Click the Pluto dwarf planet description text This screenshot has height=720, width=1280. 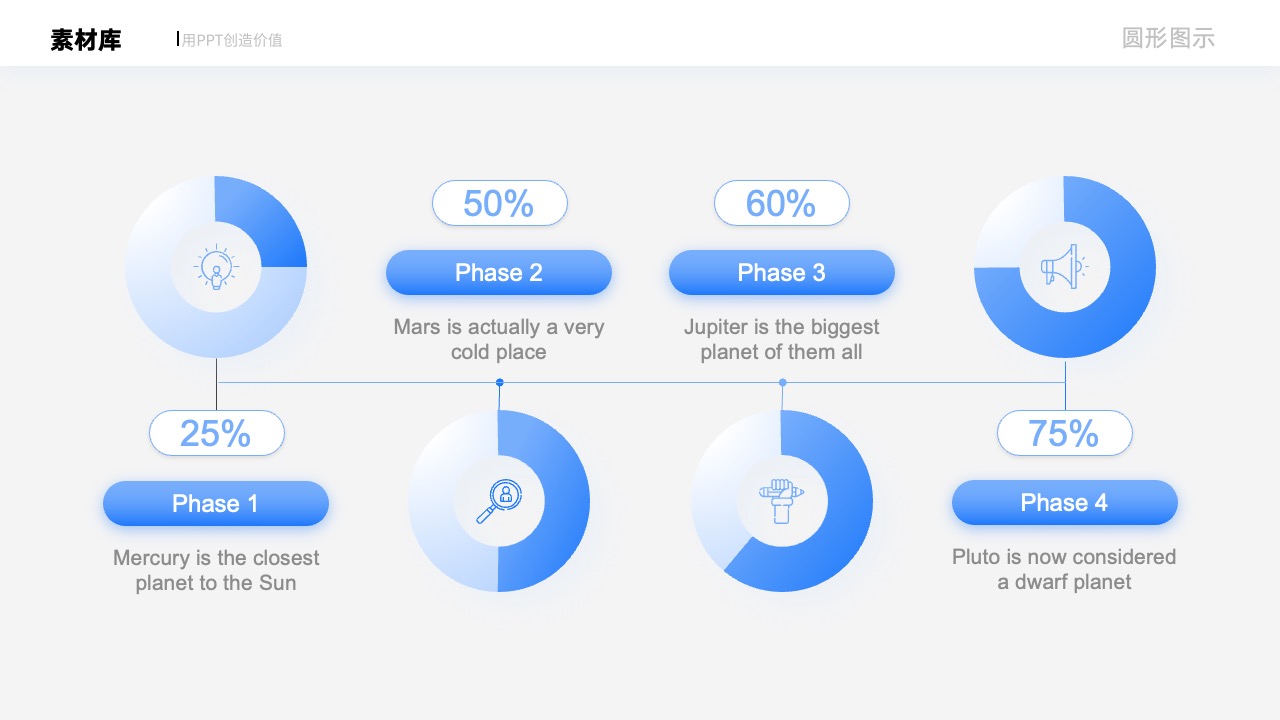point(1064,569)
